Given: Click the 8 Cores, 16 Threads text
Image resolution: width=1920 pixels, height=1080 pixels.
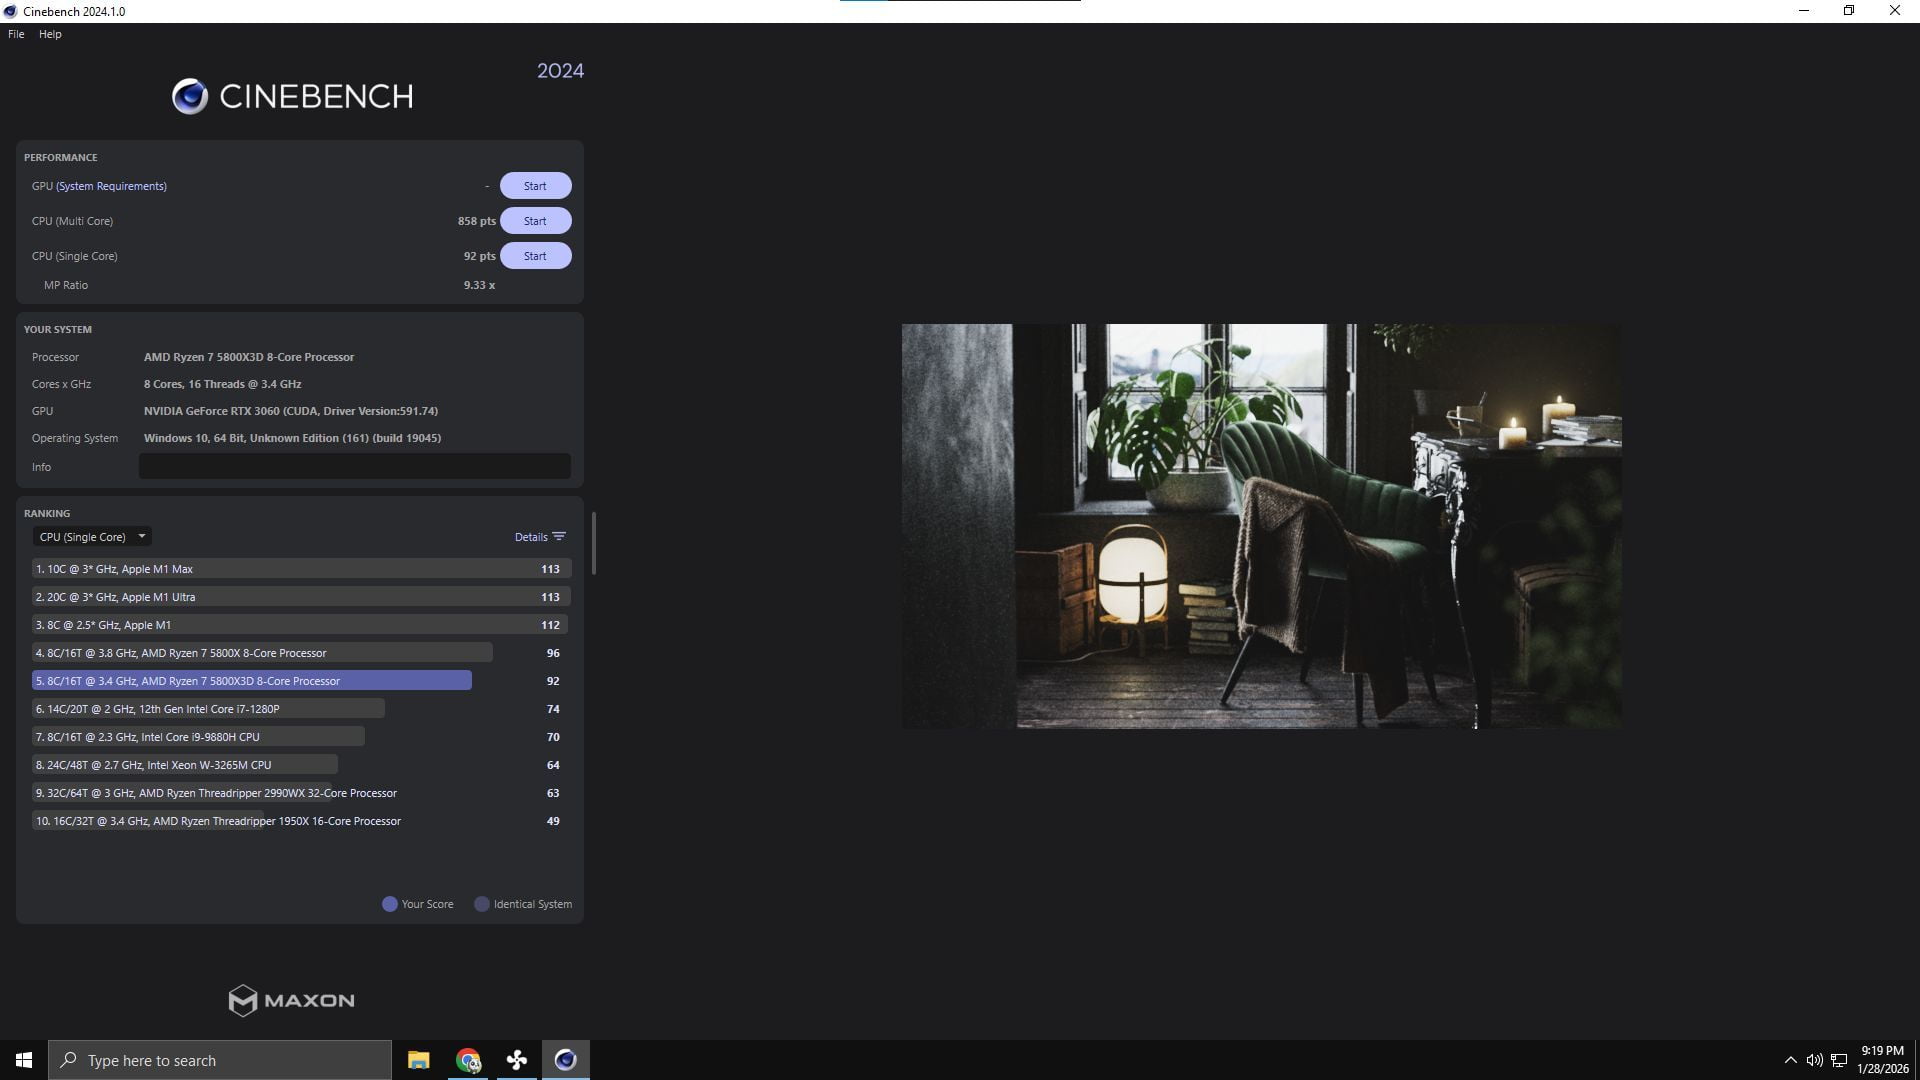Looking at the screenshot, I should tap(222, 384).
